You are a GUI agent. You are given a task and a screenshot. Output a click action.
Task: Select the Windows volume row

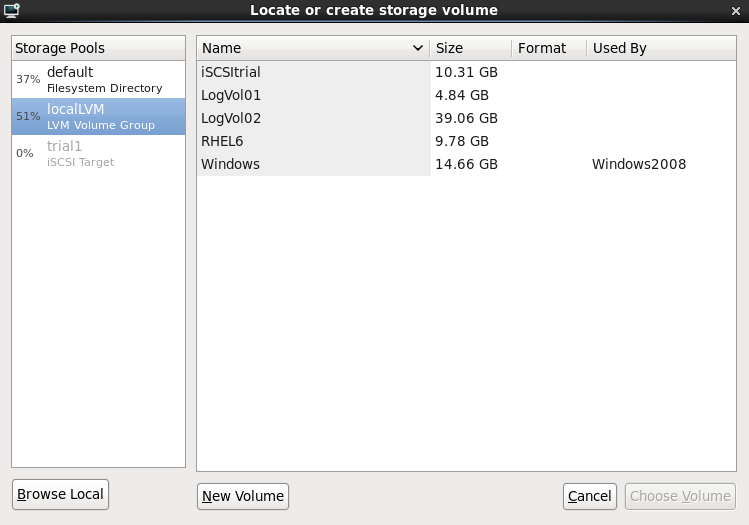[313, 164]
